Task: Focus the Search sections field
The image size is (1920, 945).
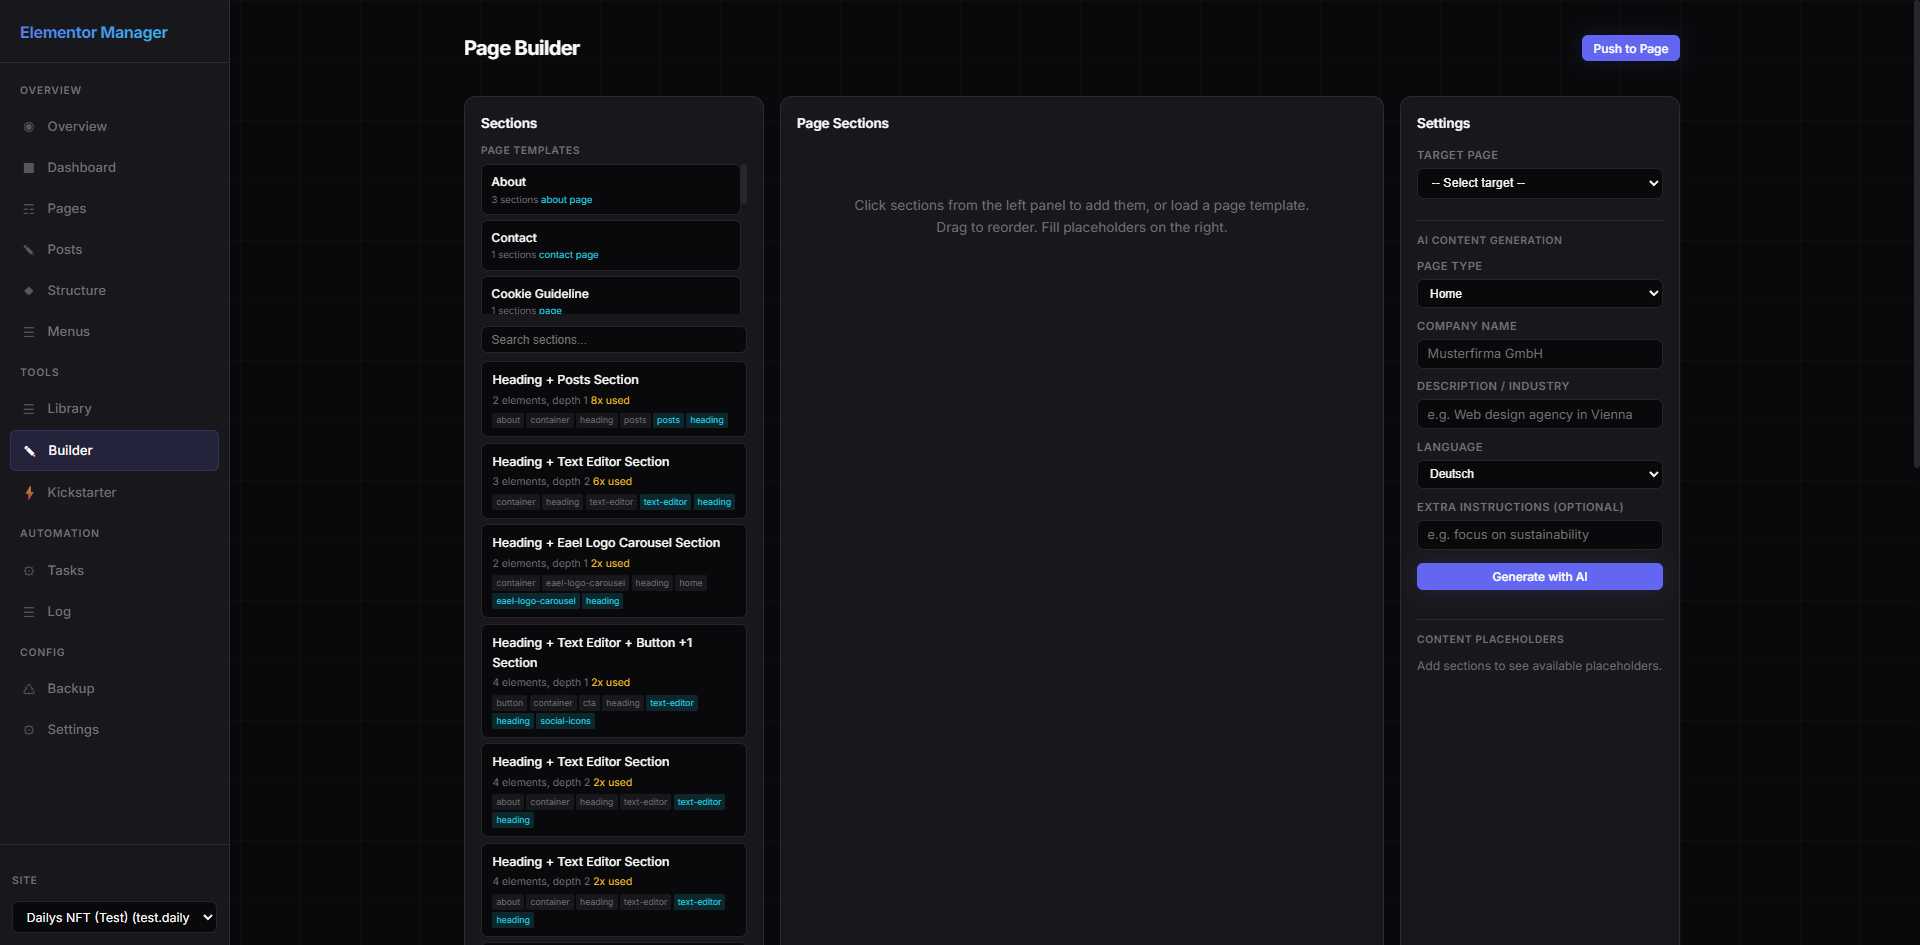Action: click(613, 340)
